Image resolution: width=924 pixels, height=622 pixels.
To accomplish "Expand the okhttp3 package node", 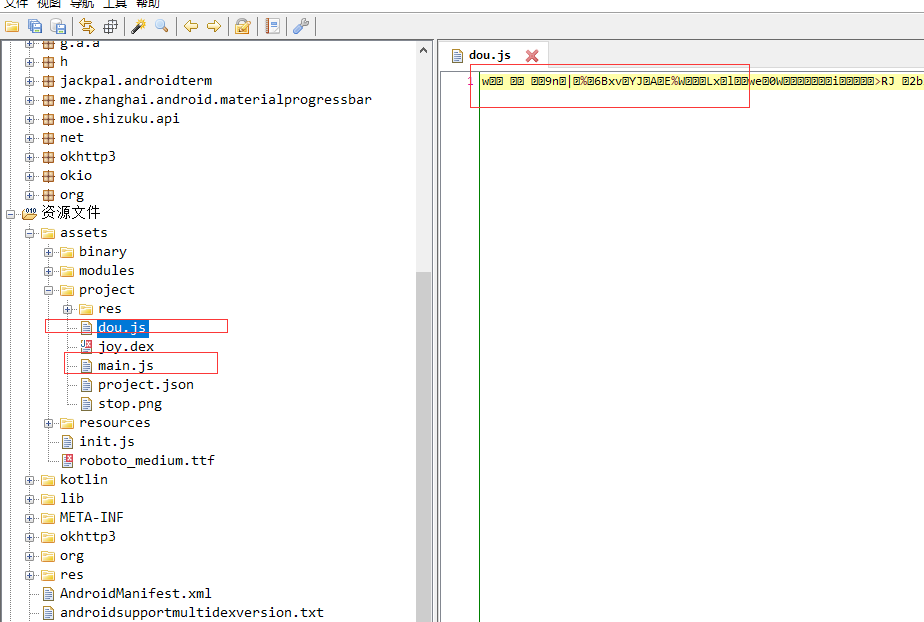I will [x=30, y=157].
